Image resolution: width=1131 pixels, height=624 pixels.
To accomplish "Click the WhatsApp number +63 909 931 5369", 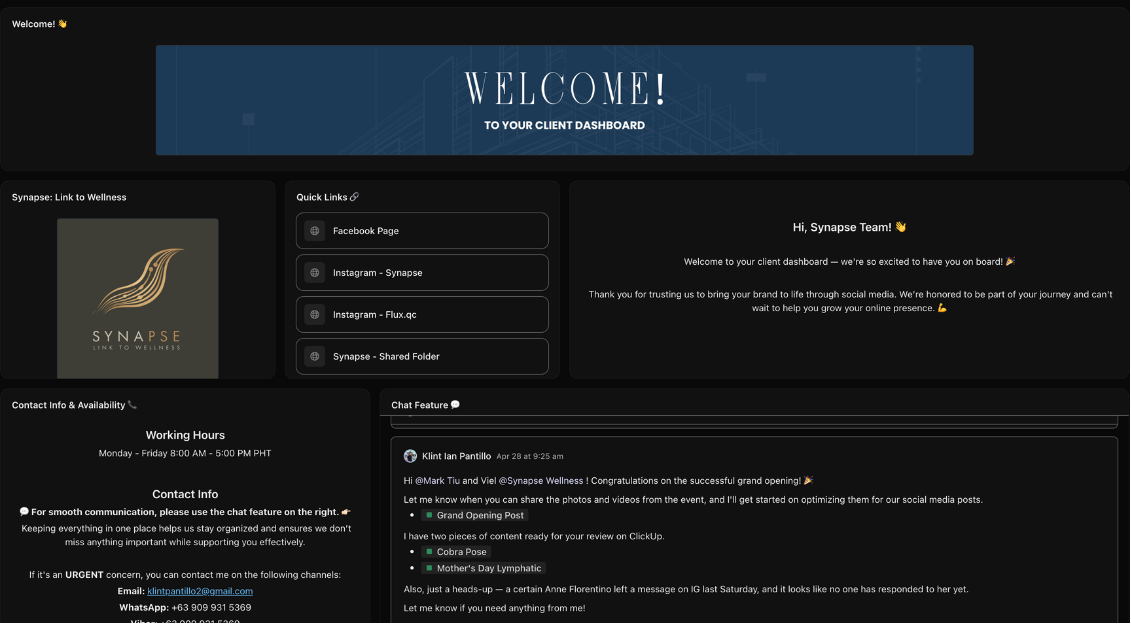I will [211, 607].
